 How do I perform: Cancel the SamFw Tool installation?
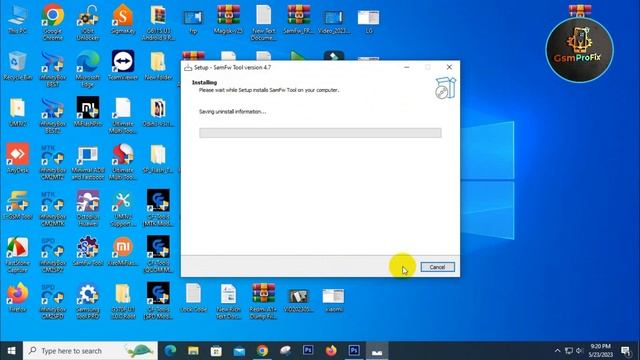[x=437, y=267]
